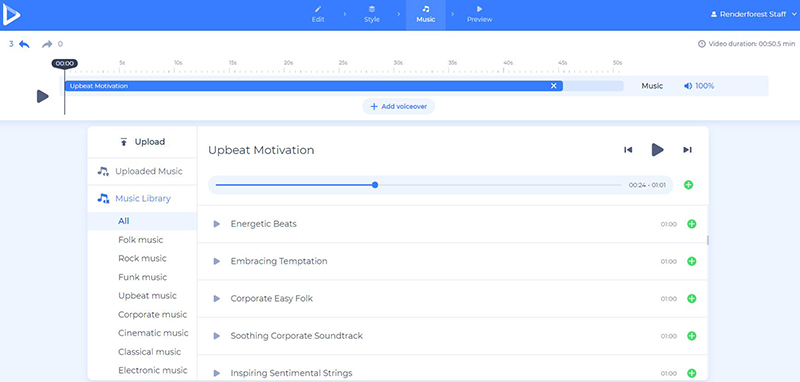Click the Energetic Beats track title
The height and width of the screenshot is (382, 800).
[263, 224]
